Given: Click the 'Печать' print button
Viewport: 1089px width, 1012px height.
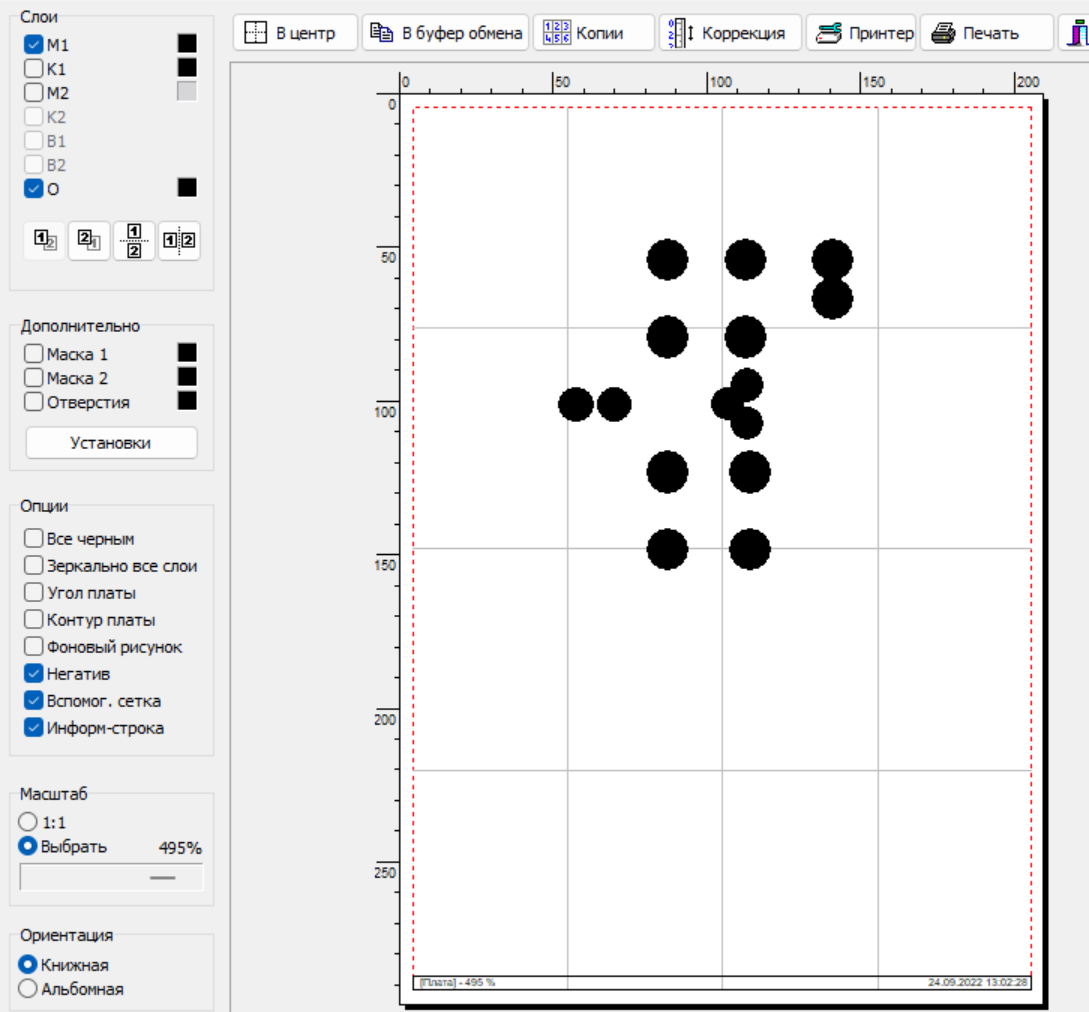Looking at the screenshot, I should [x=986, y=33].
